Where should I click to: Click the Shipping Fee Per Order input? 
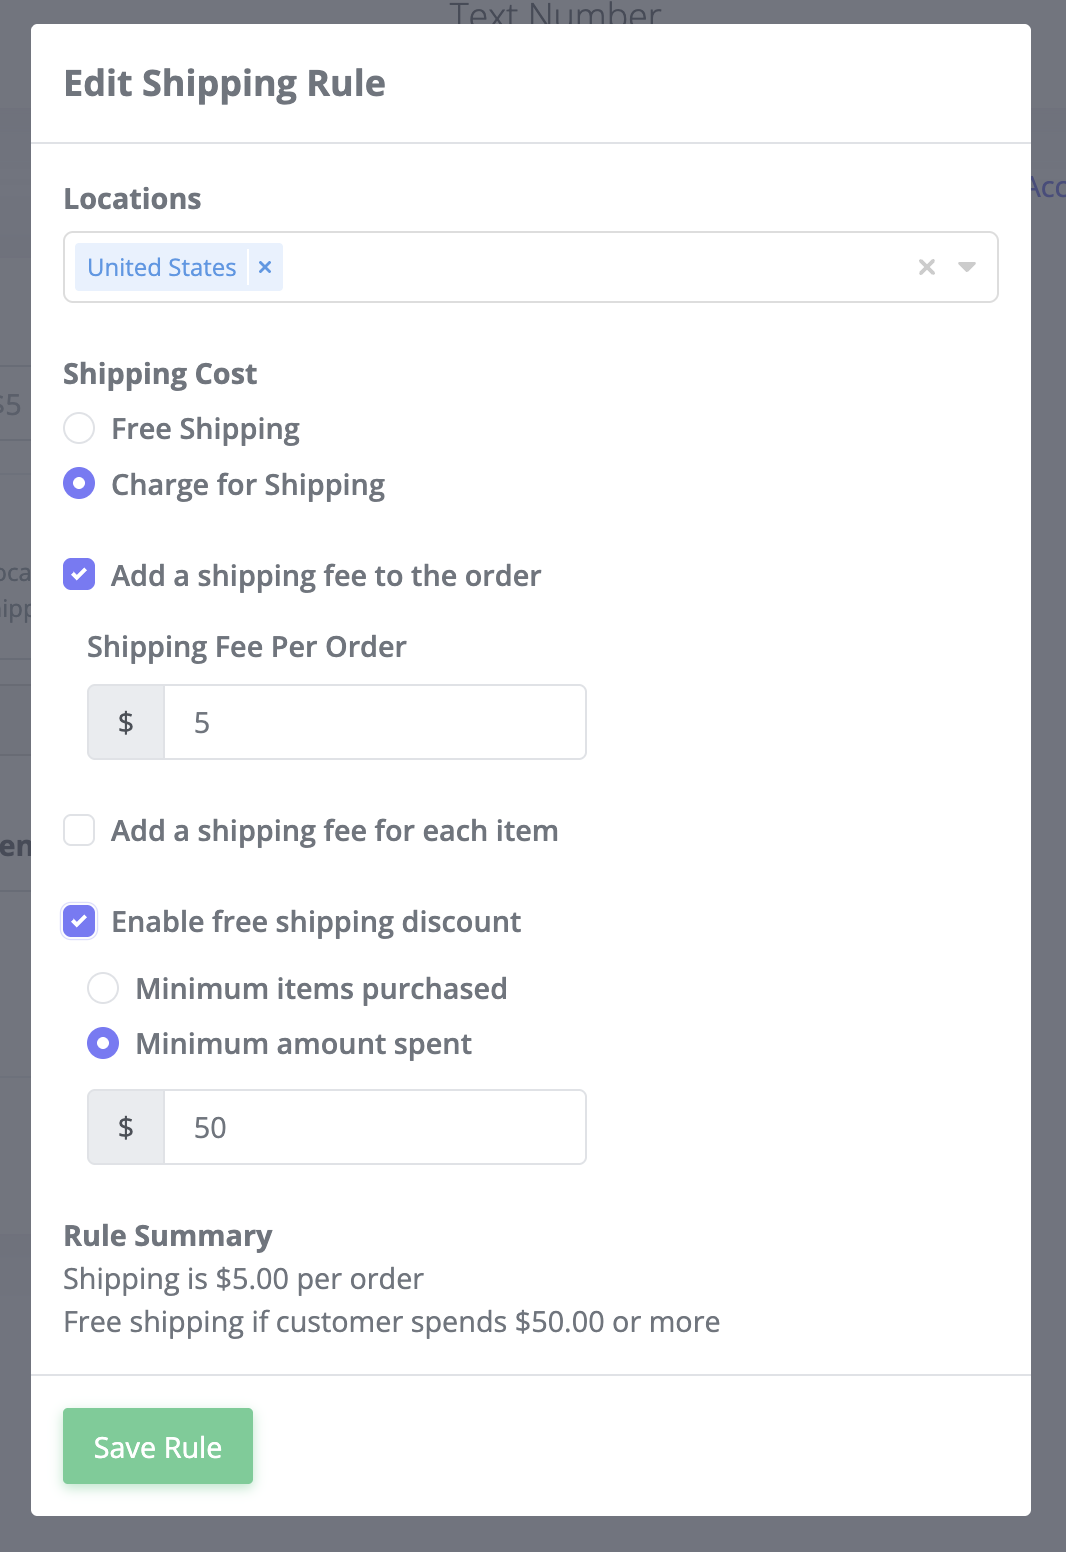pos(375,722)
